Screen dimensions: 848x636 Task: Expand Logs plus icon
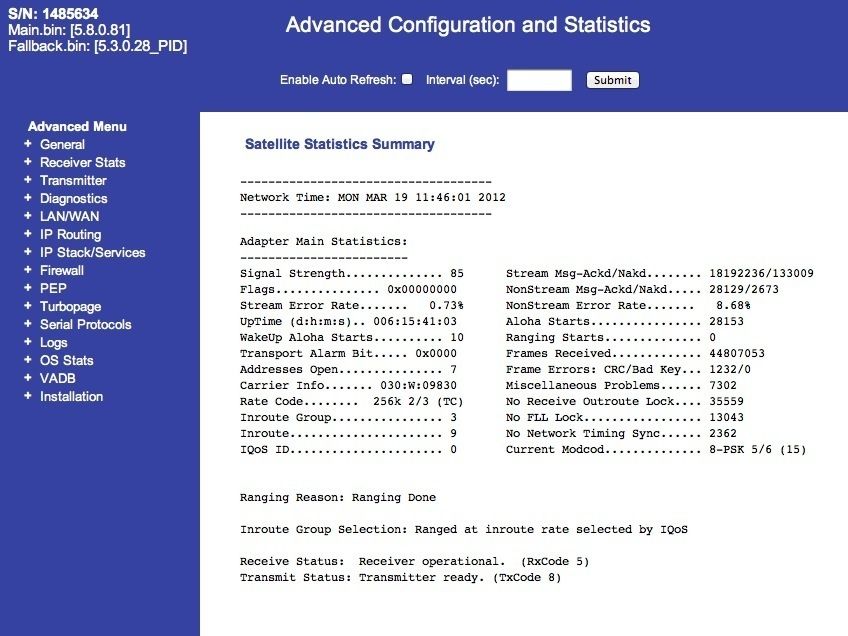click(x=28, y=342)
